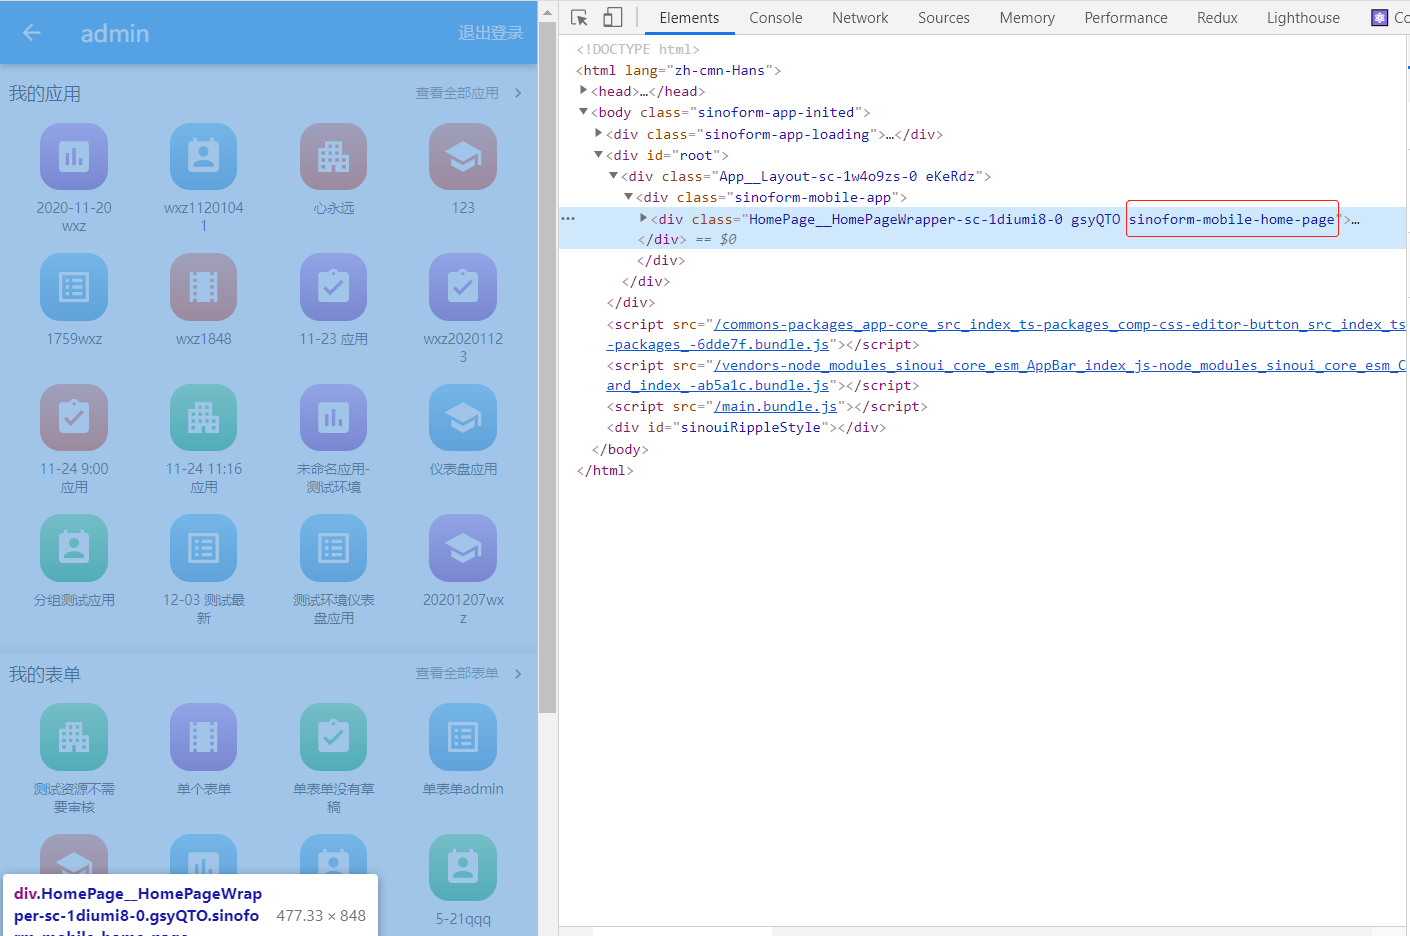Switch to the Redux tab
Image resolution: width=1410 pixels, height=936 pixels.
pos(1217,18)
